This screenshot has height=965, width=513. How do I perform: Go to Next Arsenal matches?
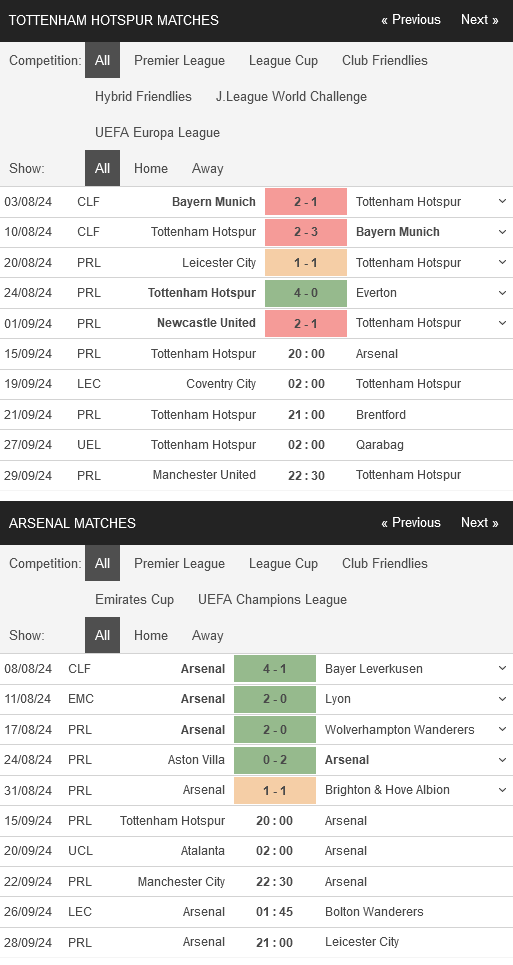(480, 523)
